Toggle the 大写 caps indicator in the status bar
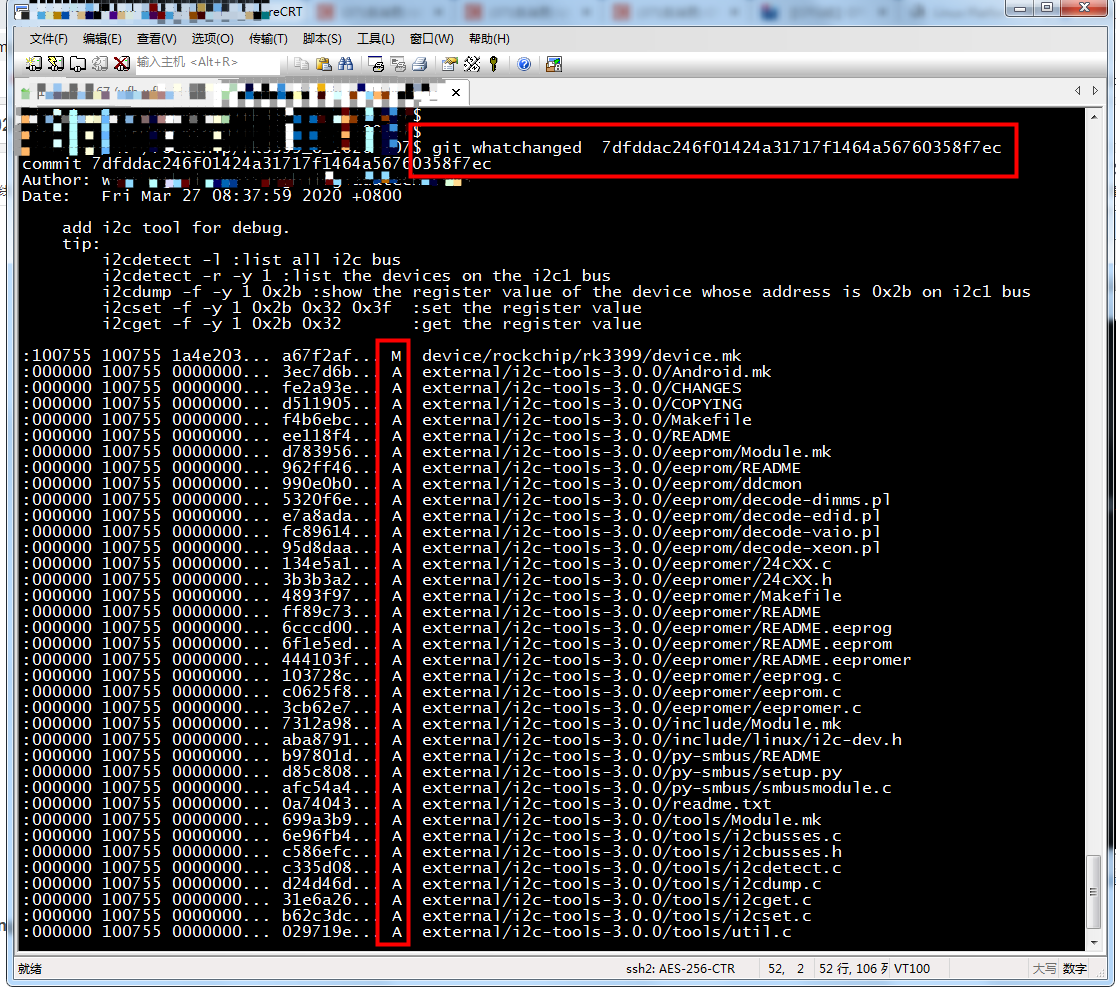The height and width of the screenshot is (988, 1116). tap(1042, 968)
